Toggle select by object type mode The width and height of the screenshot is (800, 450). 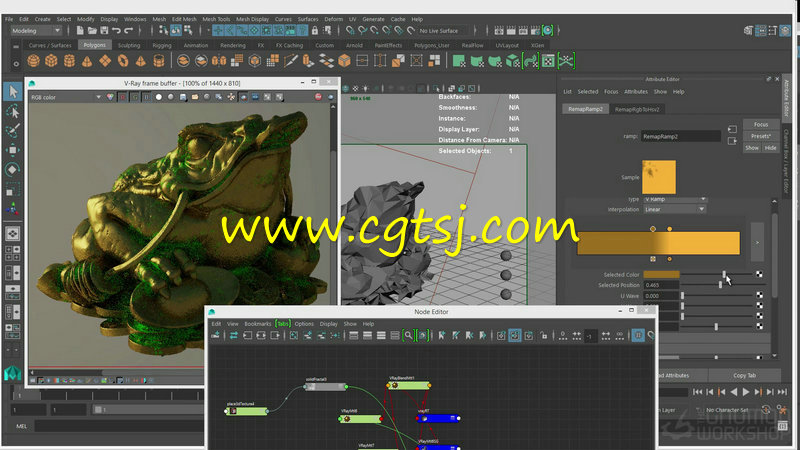(x=176, y=31)
